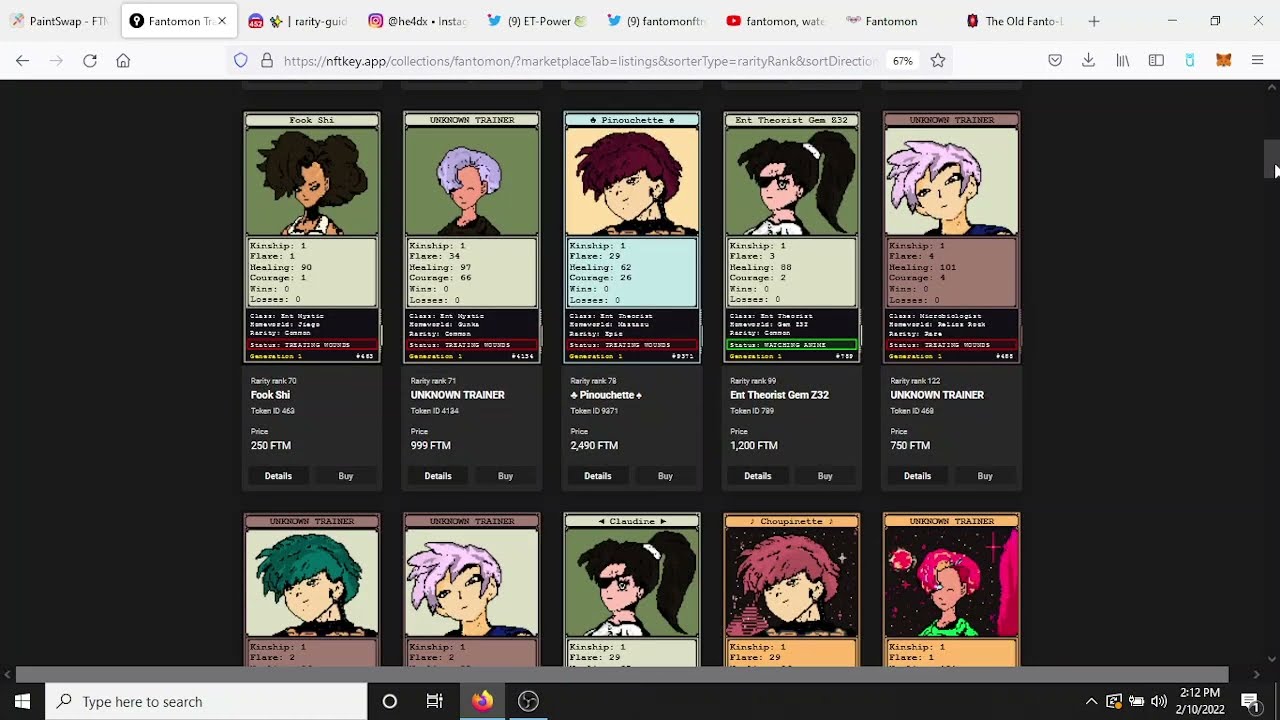Click the taskbar search box
The width and height of the screenshot is (1280, 720).
(x=206, y=701)
